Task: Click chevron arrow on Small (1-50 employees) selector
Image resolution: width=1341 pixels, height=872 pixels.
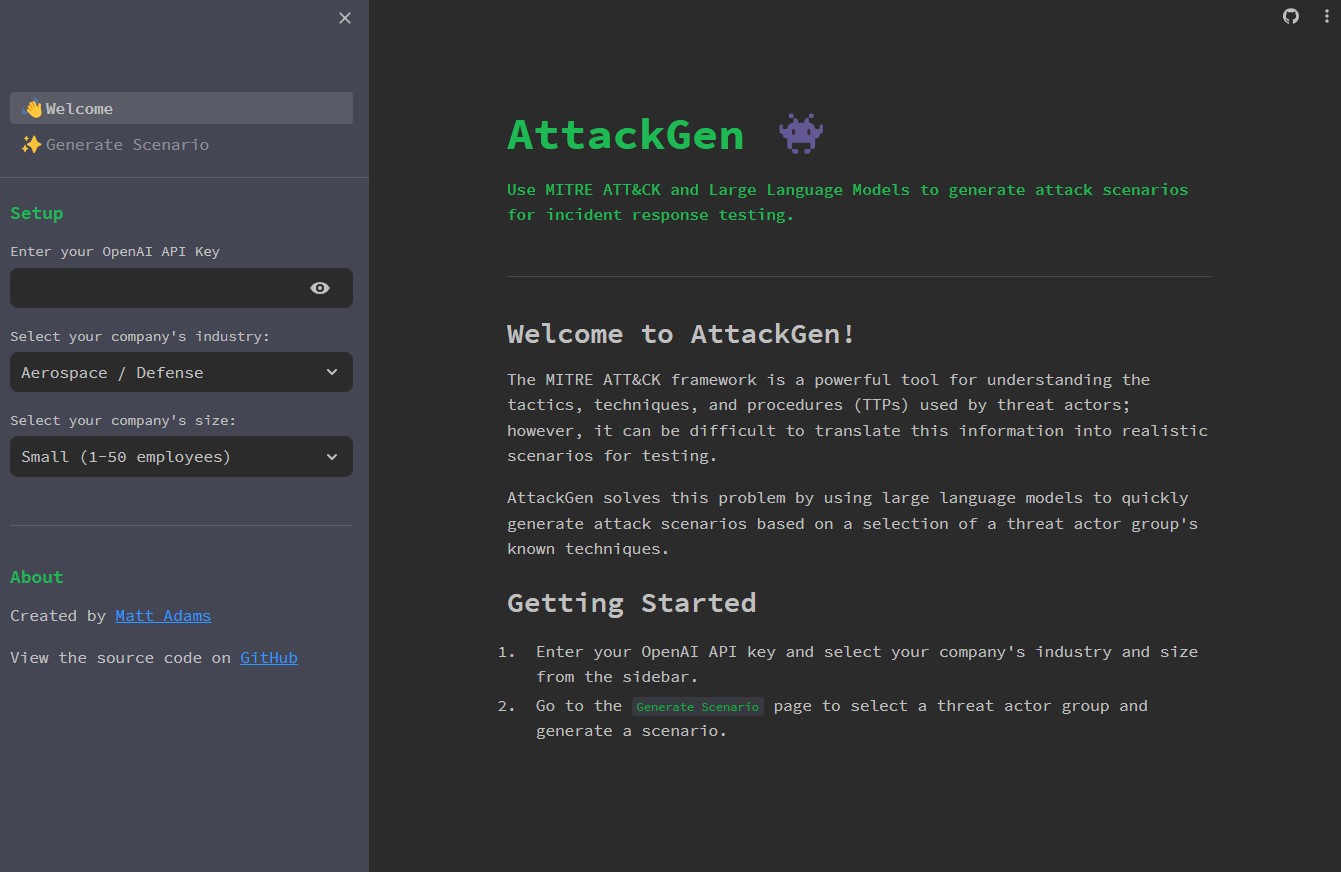Action: [332, 456]
